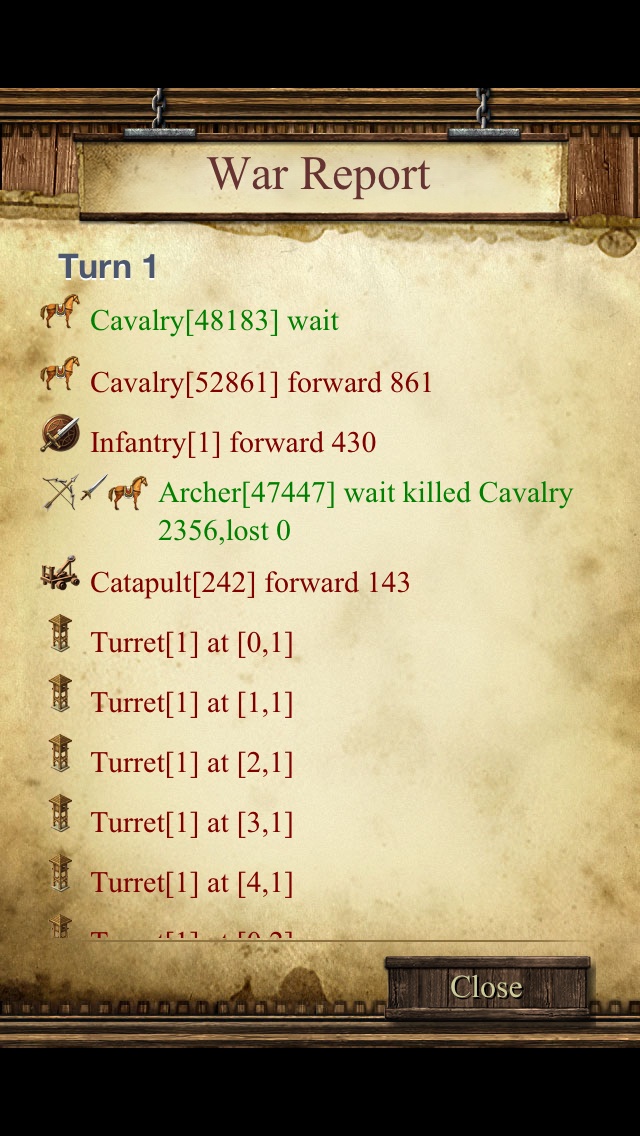Select the Infantry[1] forward 430 entry
Screen dimensions: 640x1136
(233, 443)
